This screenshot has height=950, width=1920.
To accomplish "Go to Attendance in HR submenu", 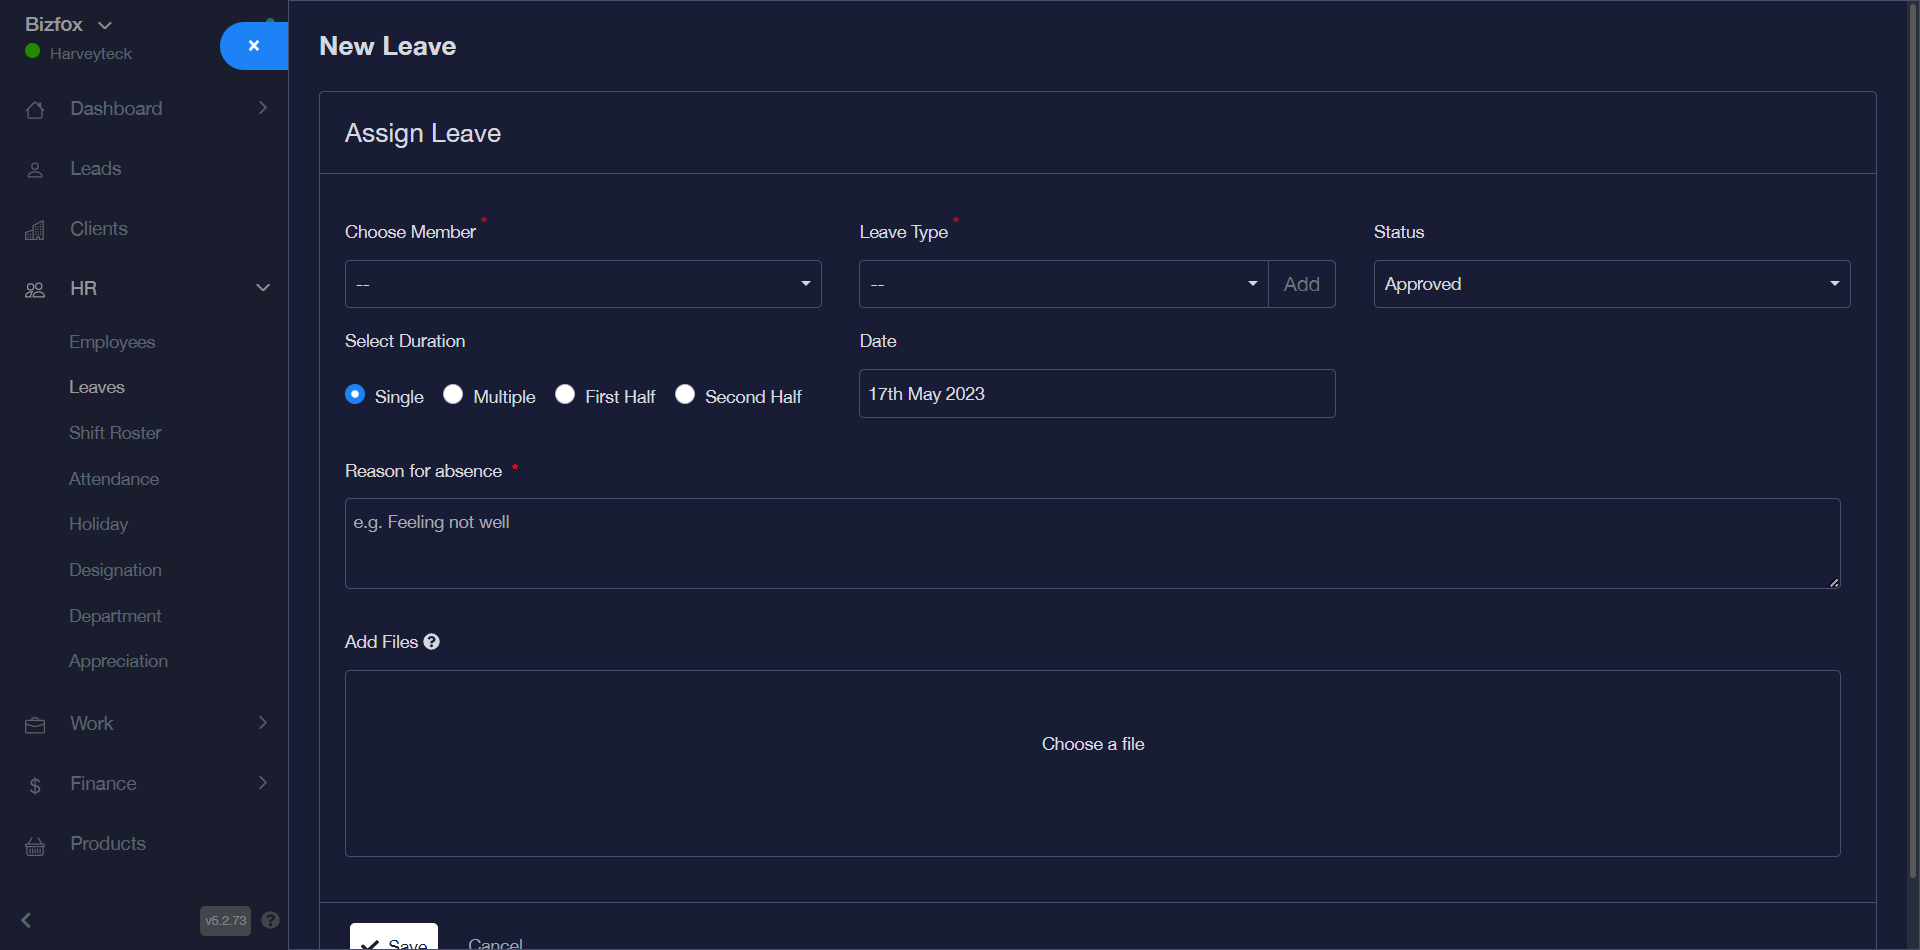I will (x=114, y=479).
